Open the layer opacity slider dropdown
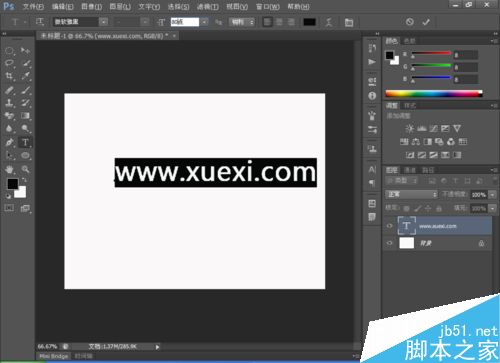 pyautogui.click(x=492, y=195)
